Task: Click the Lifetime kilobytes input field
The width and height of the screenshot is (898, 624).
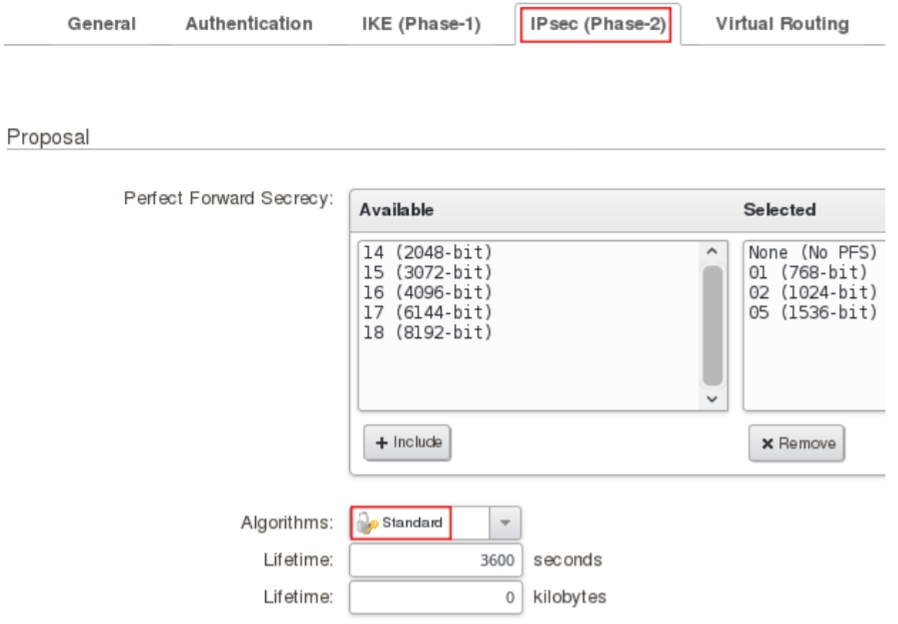Action: [436, 598]
